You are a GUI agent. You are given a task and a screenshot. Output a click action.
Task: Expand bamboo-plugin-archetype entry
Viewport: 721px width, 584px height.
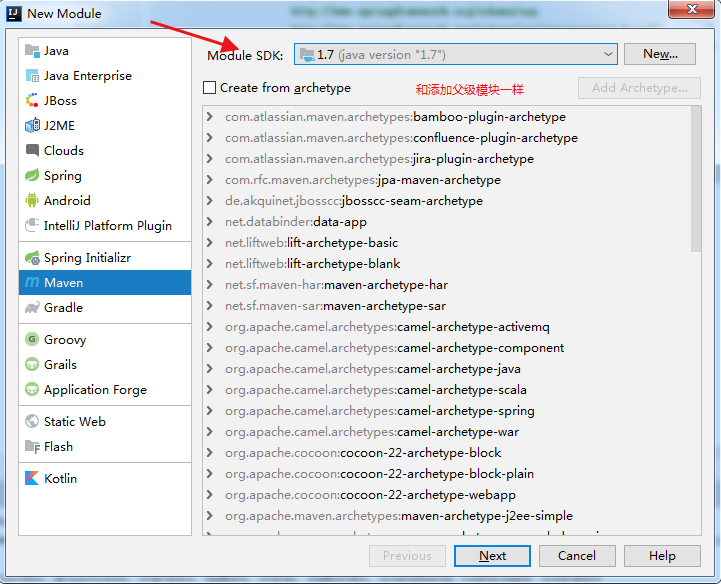[x=210, y=116]
